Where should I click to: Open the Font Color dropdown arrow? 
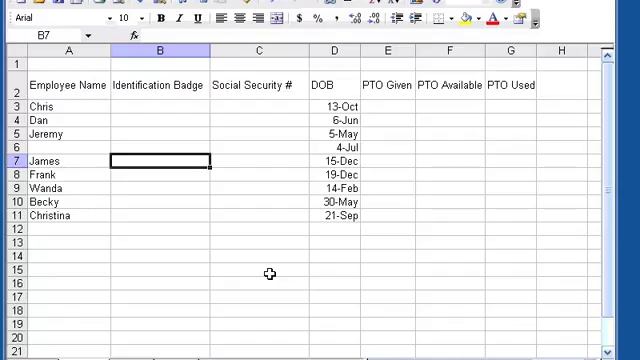tap(506, 18)
